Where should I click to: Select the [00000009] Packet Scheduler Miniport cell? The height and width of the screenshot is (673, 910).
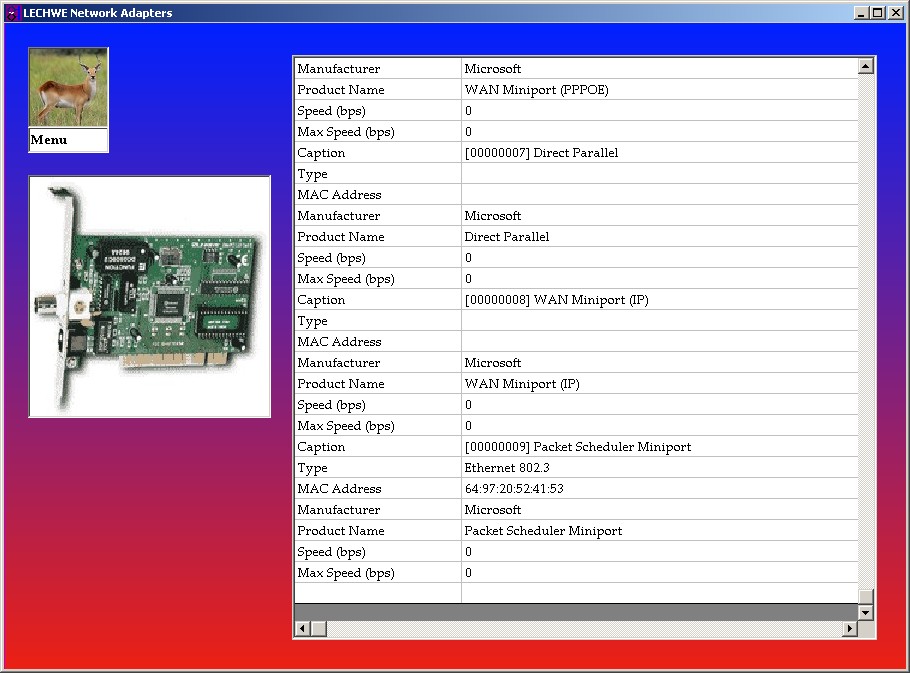pyautogui.click(x=577, y=447)
